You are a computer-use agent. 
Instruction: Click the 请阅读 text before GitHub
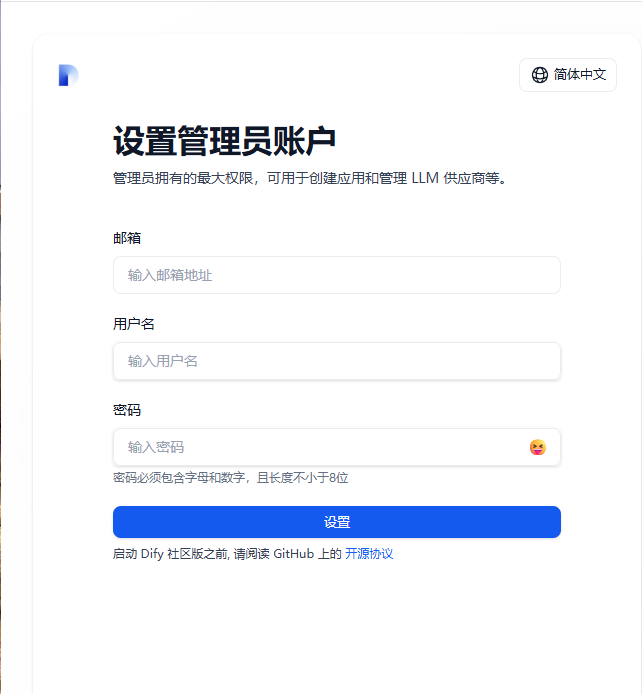pyautogui.click(x=251, y=554)
